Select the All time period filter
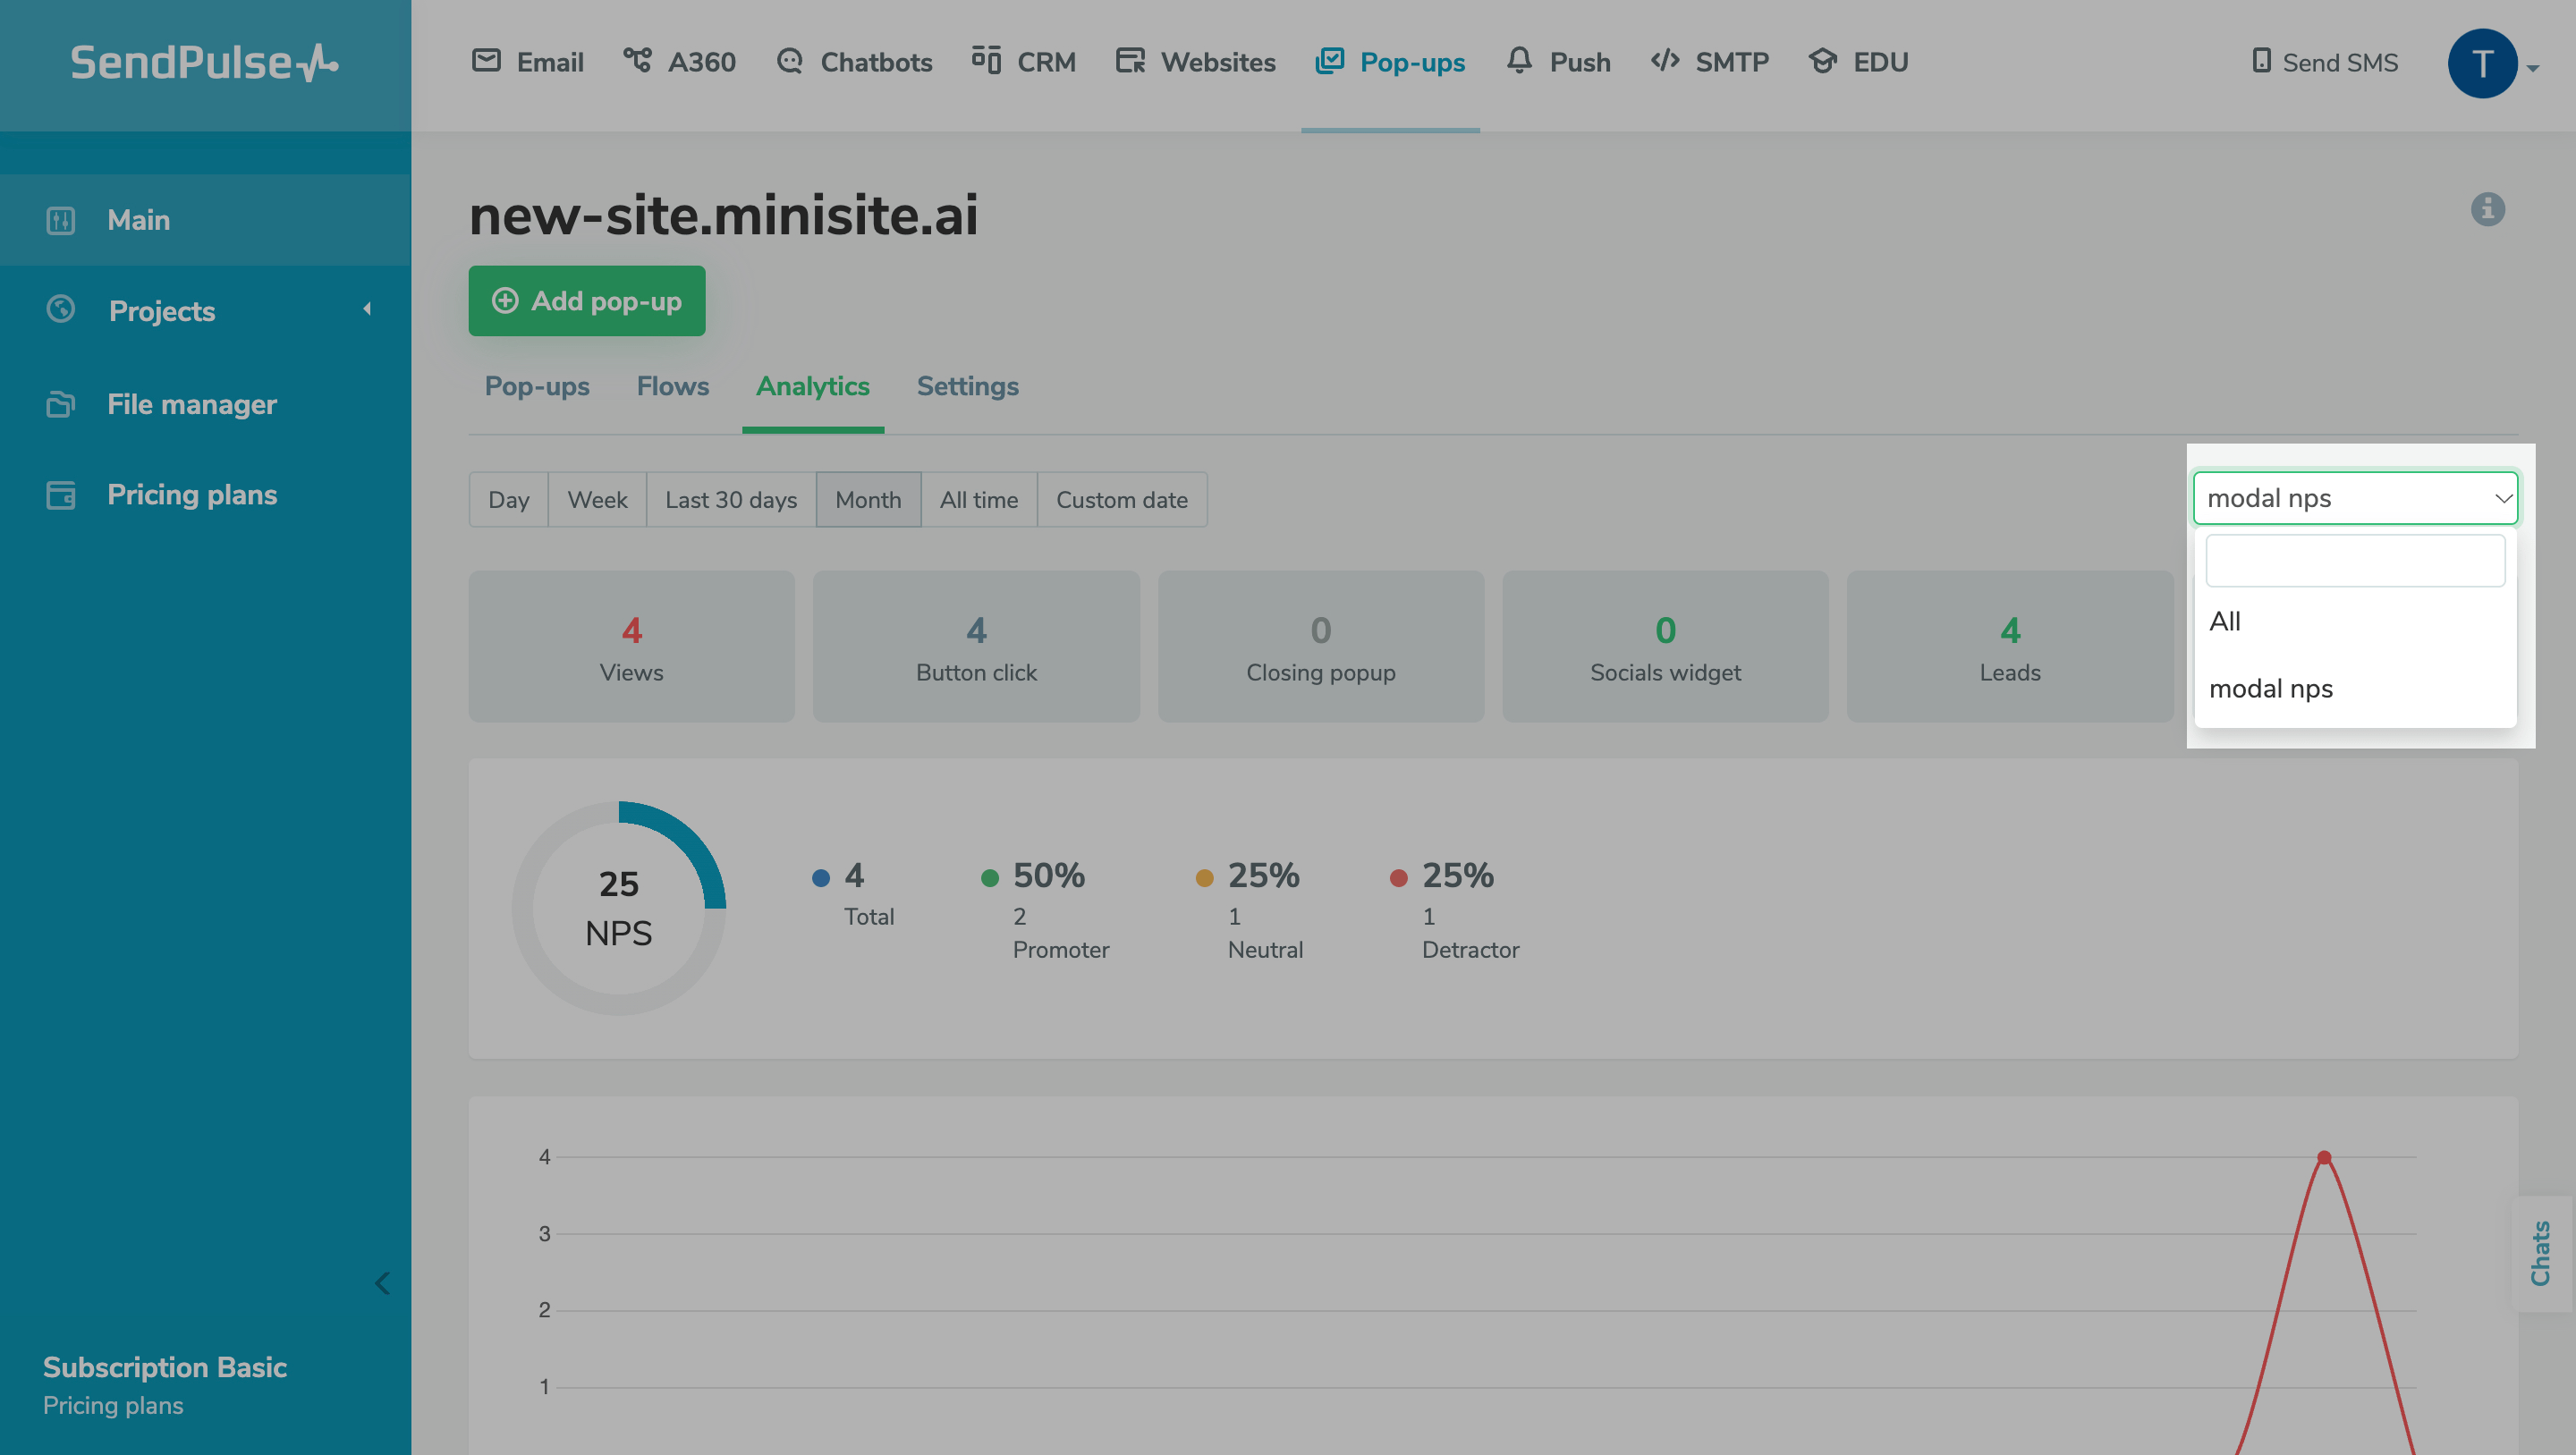Screen dimensions: 2576x1455 pos(978,500)
